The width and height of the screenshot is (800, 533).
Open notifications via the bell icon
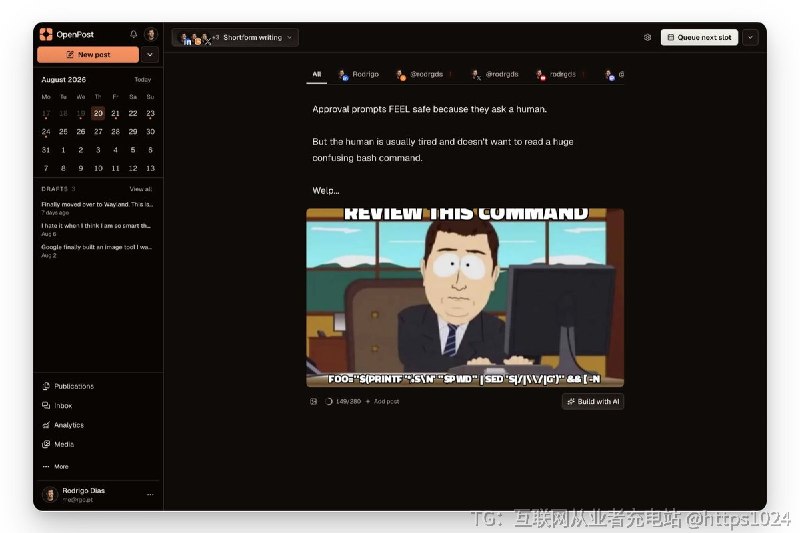click(x=133, y=34)
